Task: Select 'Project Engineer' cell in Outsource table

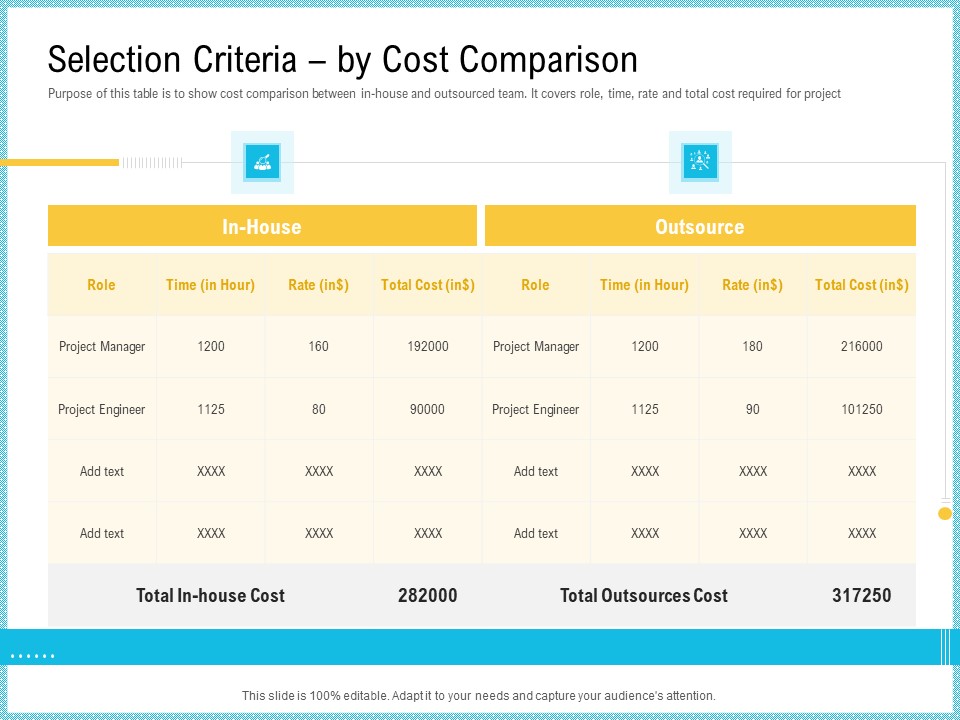Action: [x=536, y=410]
